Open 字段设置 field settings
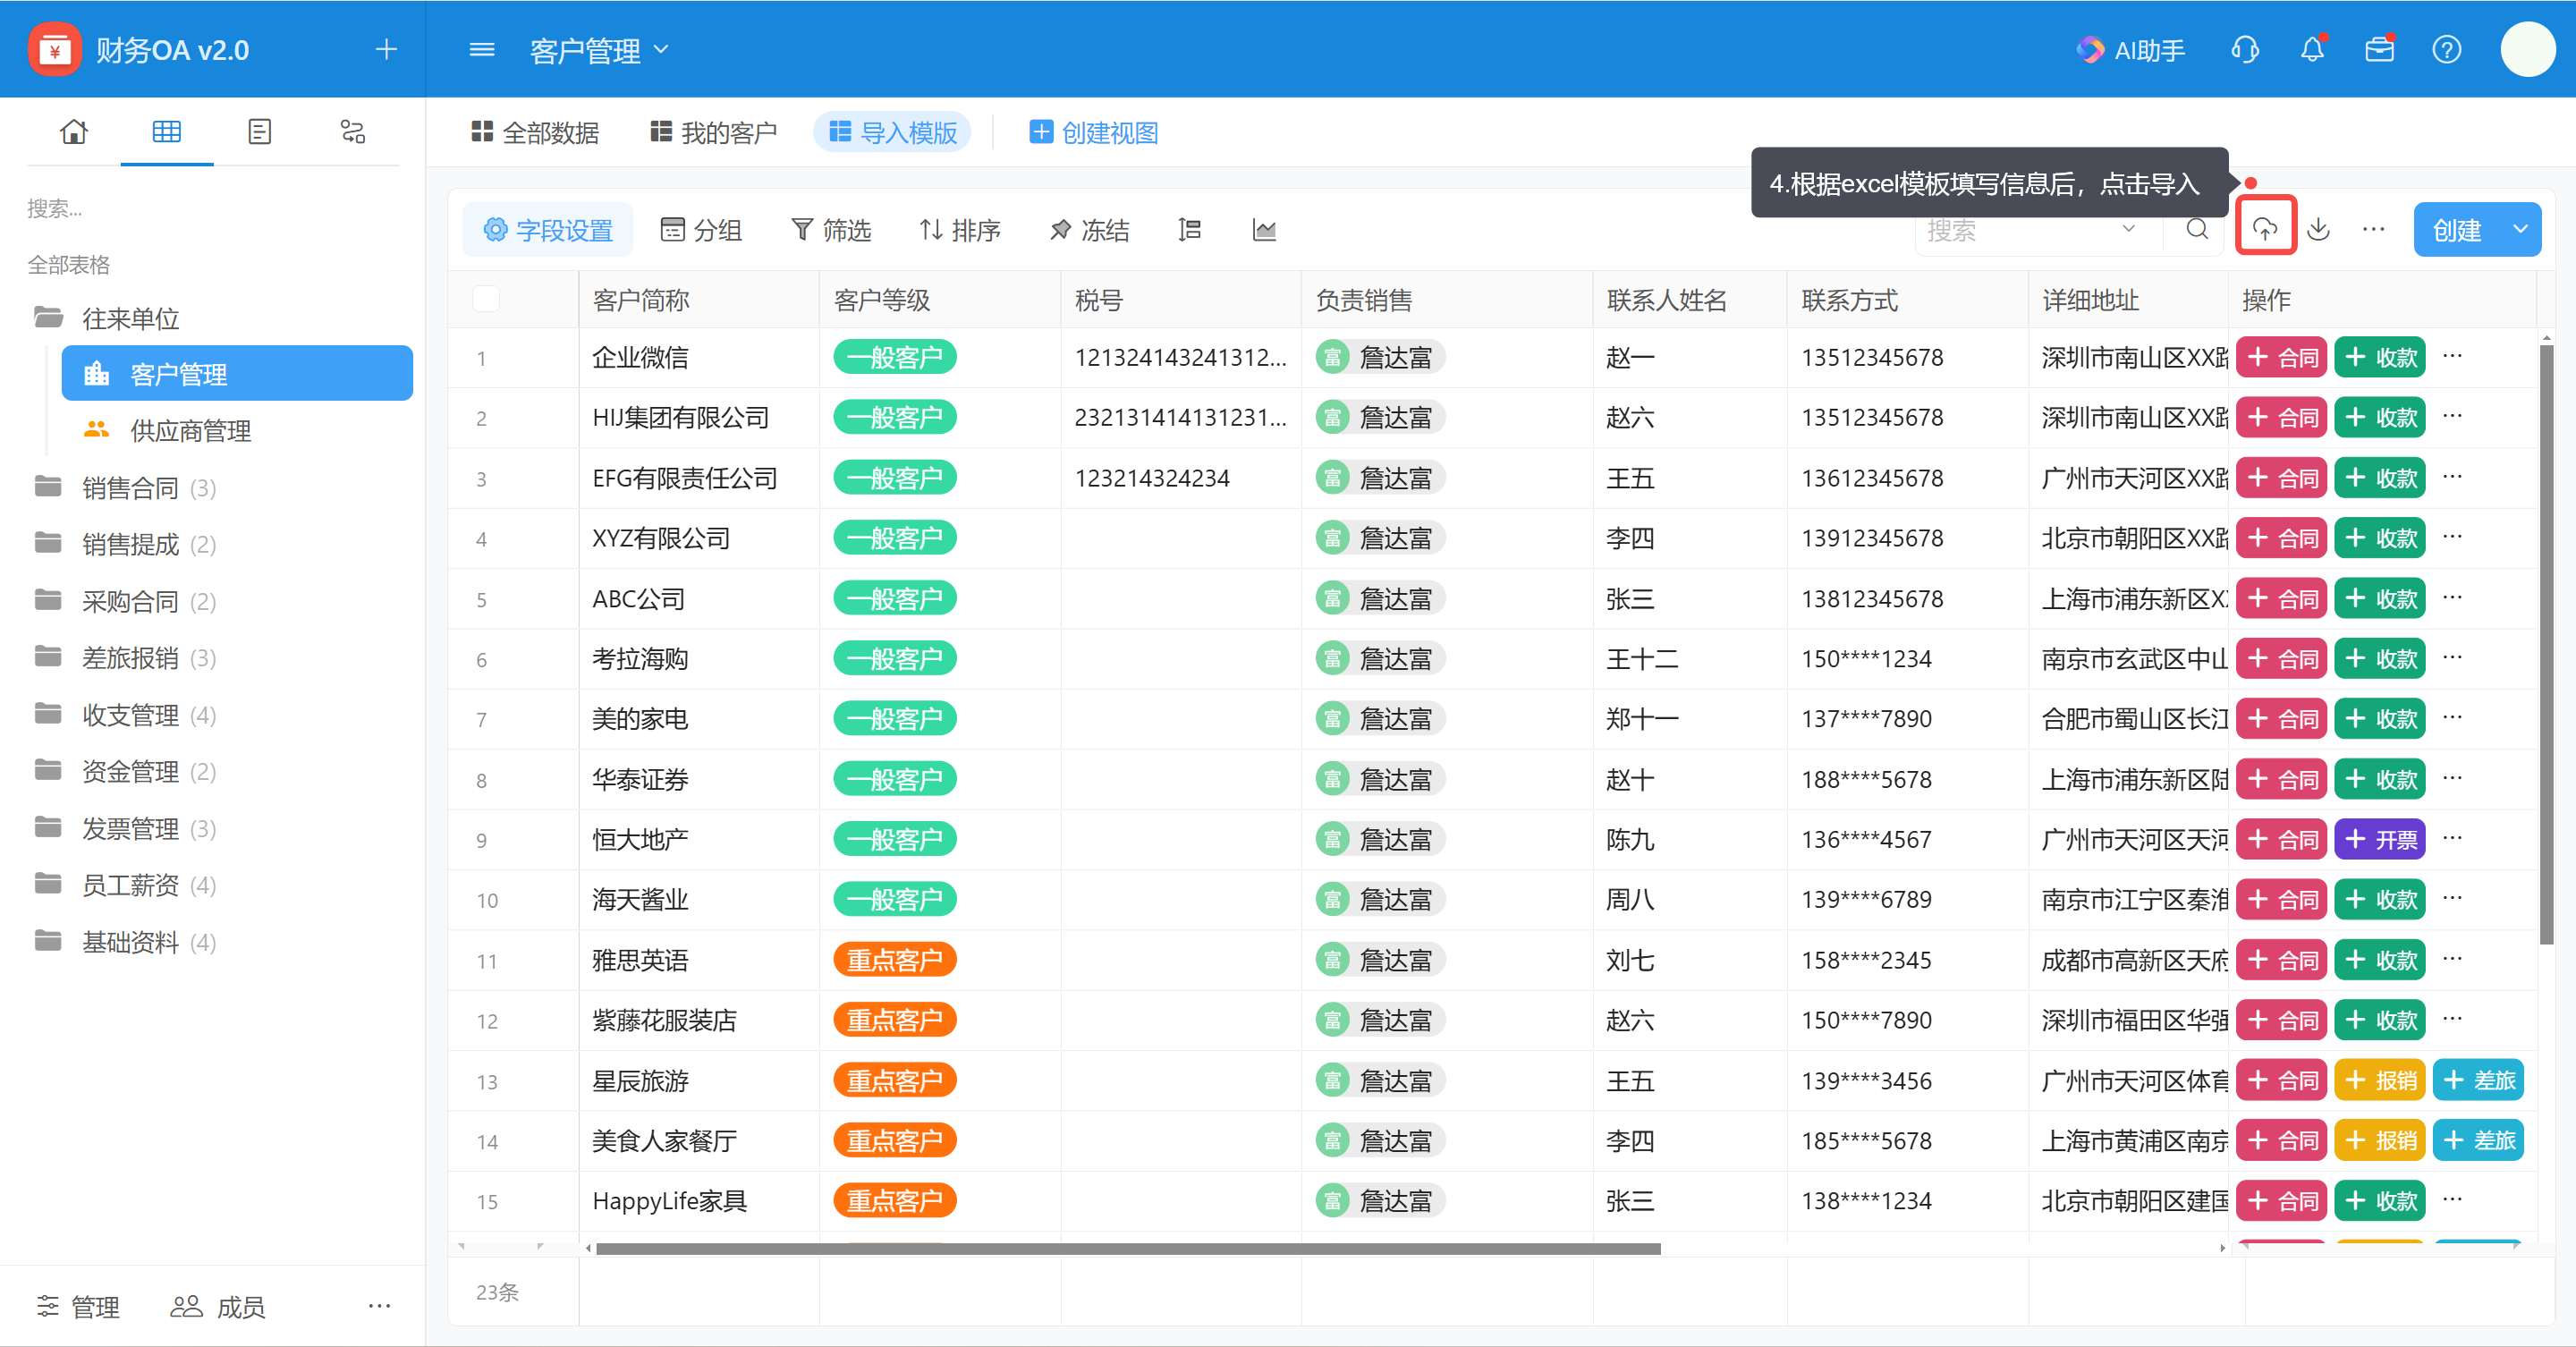Screen dimensions: 2576x1347 [x=548, y=230]
